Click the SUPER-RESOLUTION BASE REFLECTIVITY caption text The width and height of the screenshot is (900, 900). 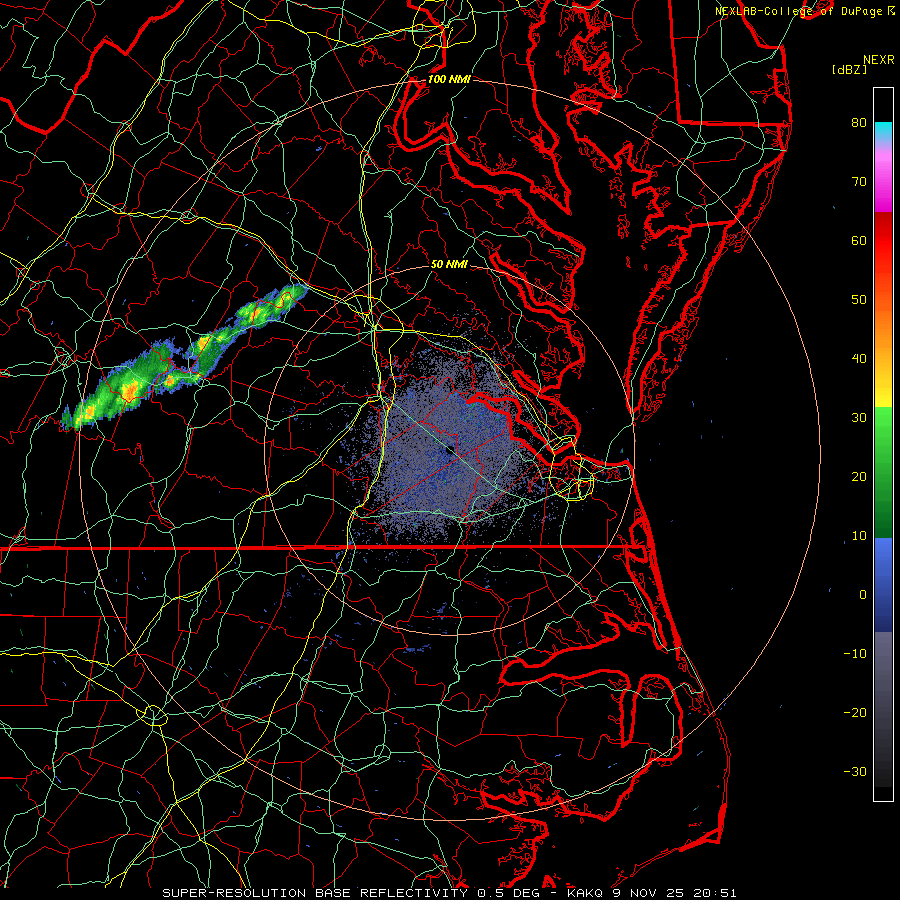(315, 893)
